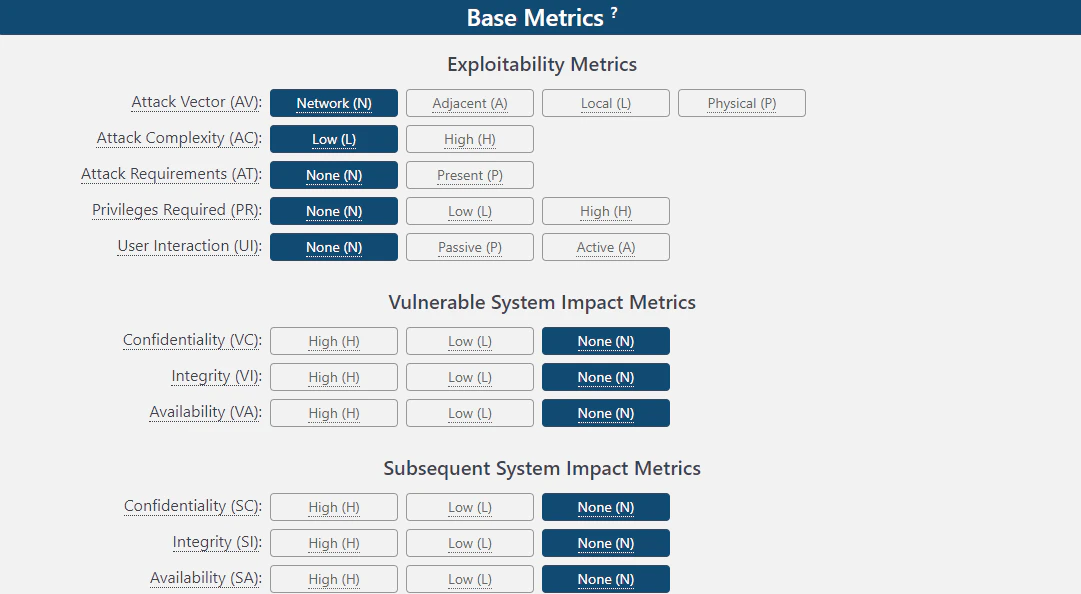Set Integrity (SI) to High (H)
Image resolution: width=1081 pixels, height=594 pixels.
point(334,543)
